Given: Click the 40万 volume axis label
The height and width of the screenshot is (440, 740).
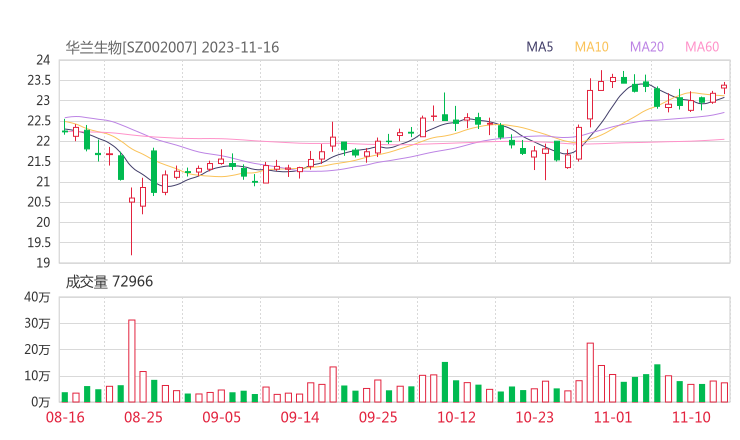Looking at the screenshot, I should click(x=37, y=297).
